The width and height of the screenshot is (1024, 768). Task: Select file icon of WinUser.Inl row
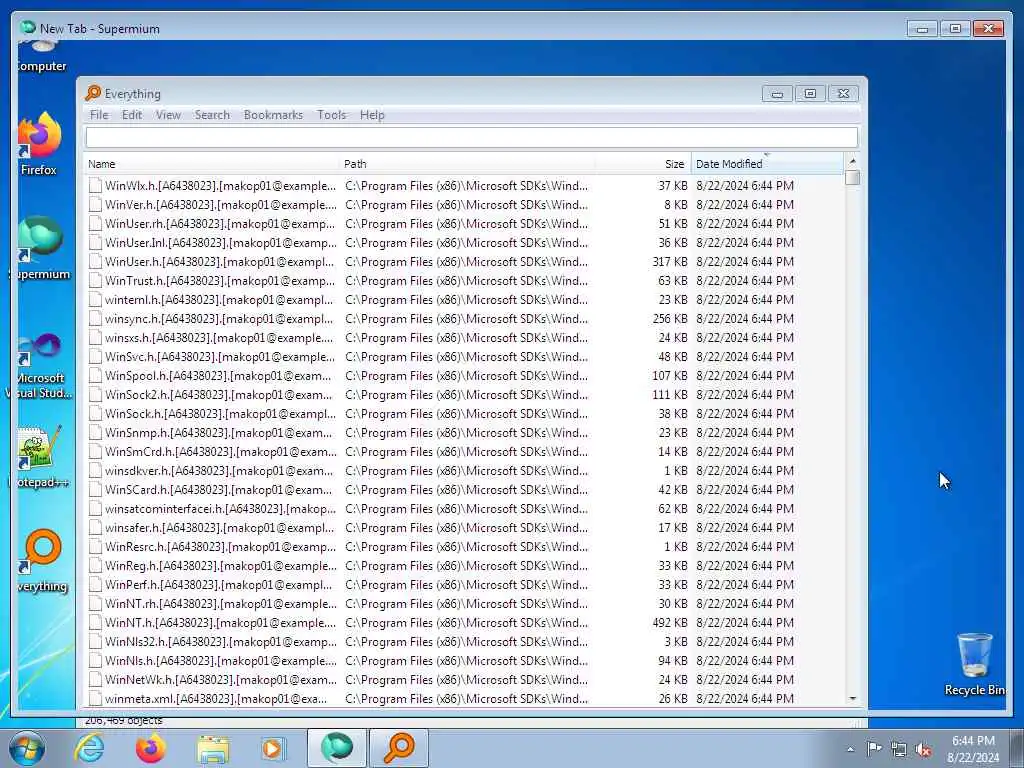pyautogui.click(x=95, y=242)
